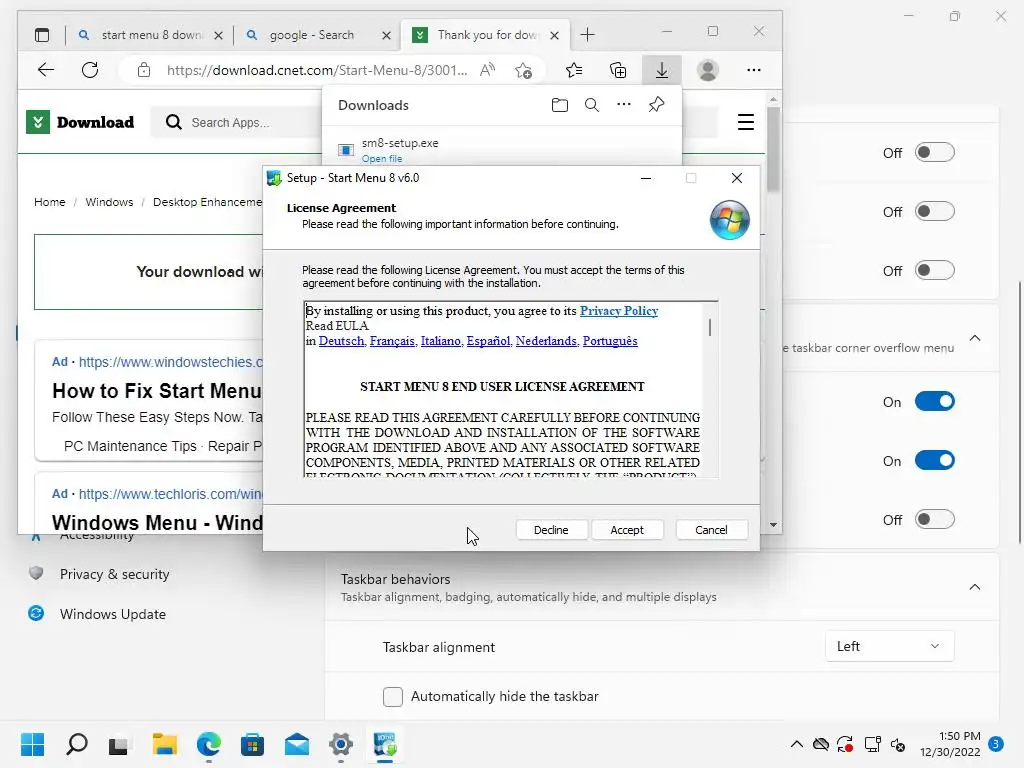Open the Italiano EULA link
Viewport: 1024px width, 768px height.
[441, 341]
